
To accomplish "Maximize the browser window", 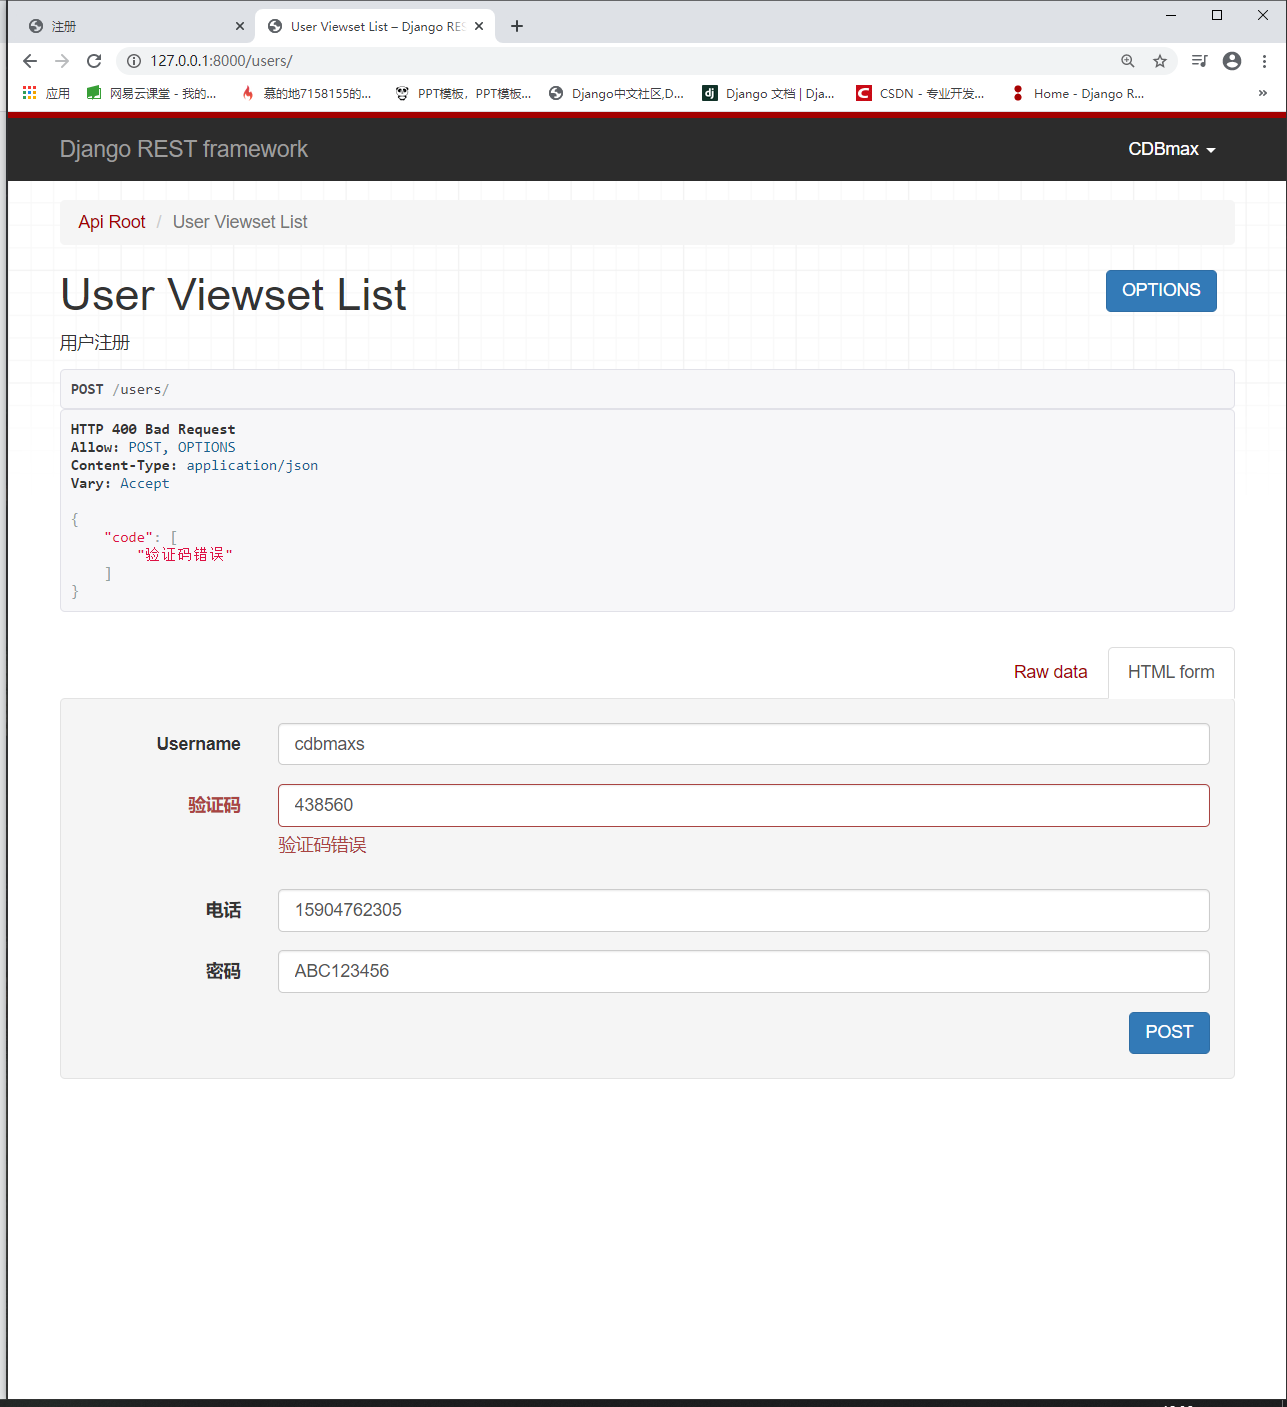I will click(x=1217, y=15).
